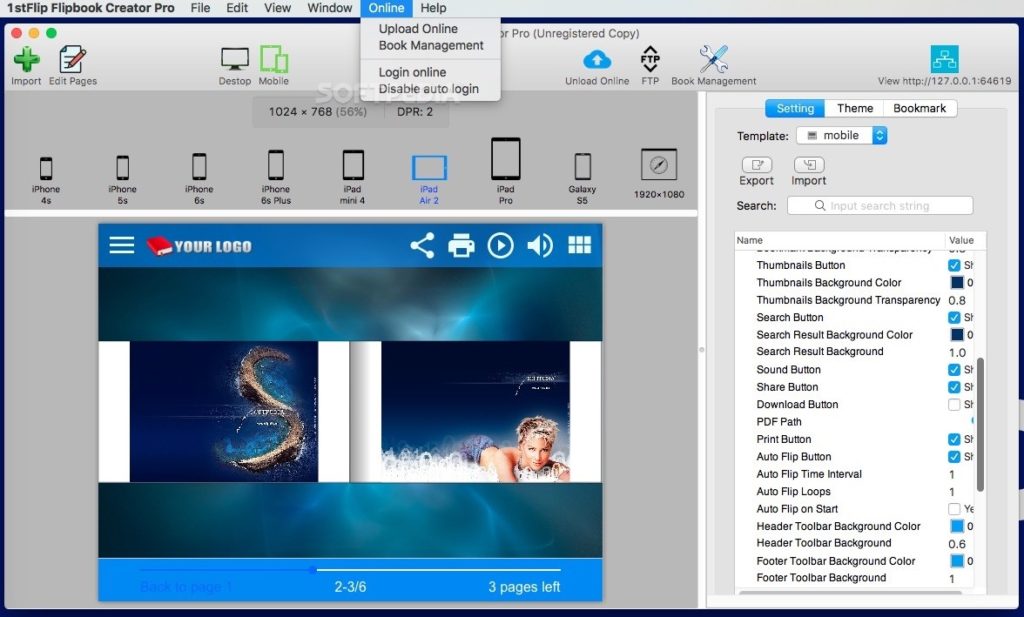Select the iPhone 6s device

coord(199,166)
